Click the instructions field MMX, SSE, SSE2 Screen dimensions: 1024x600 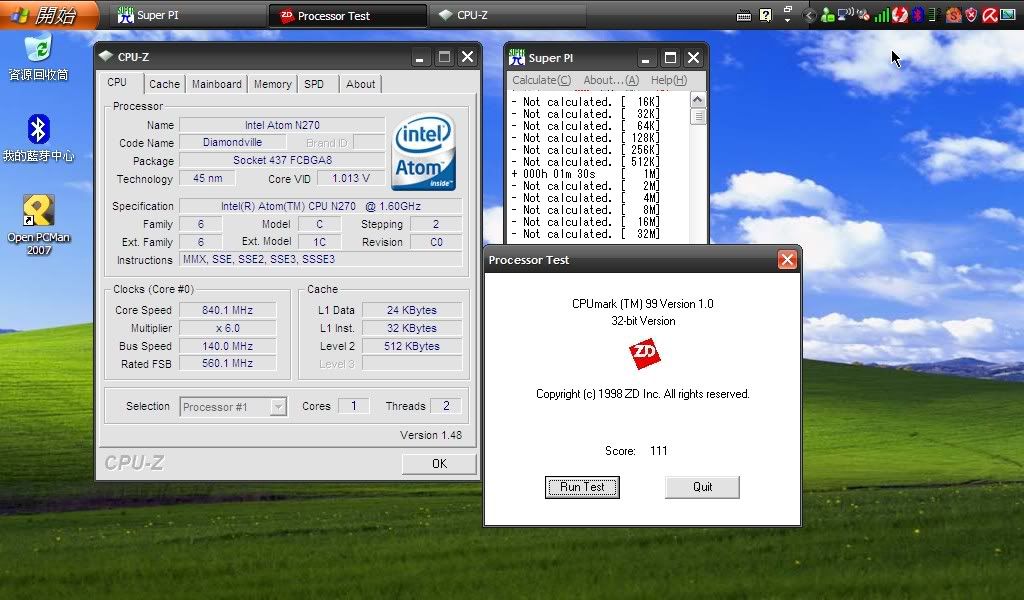click(x=320, y=259)
